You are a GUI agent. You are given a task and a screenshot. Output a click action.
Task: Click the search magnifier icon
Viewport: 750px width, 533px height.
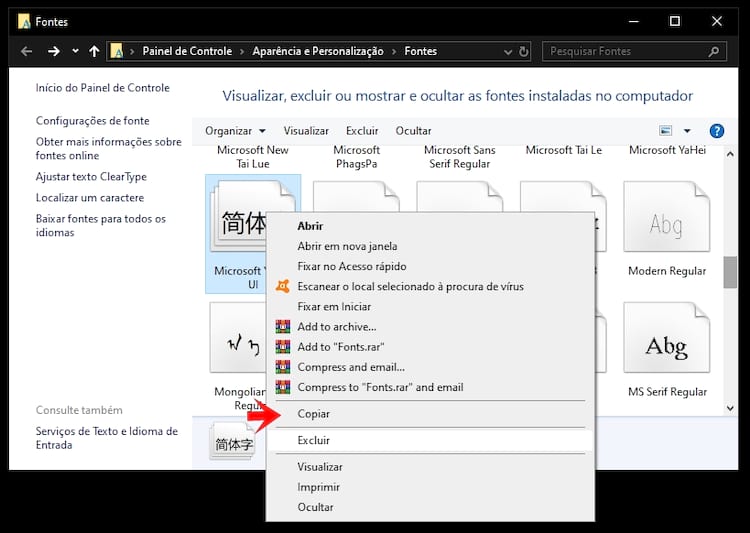tap(714, 51)
